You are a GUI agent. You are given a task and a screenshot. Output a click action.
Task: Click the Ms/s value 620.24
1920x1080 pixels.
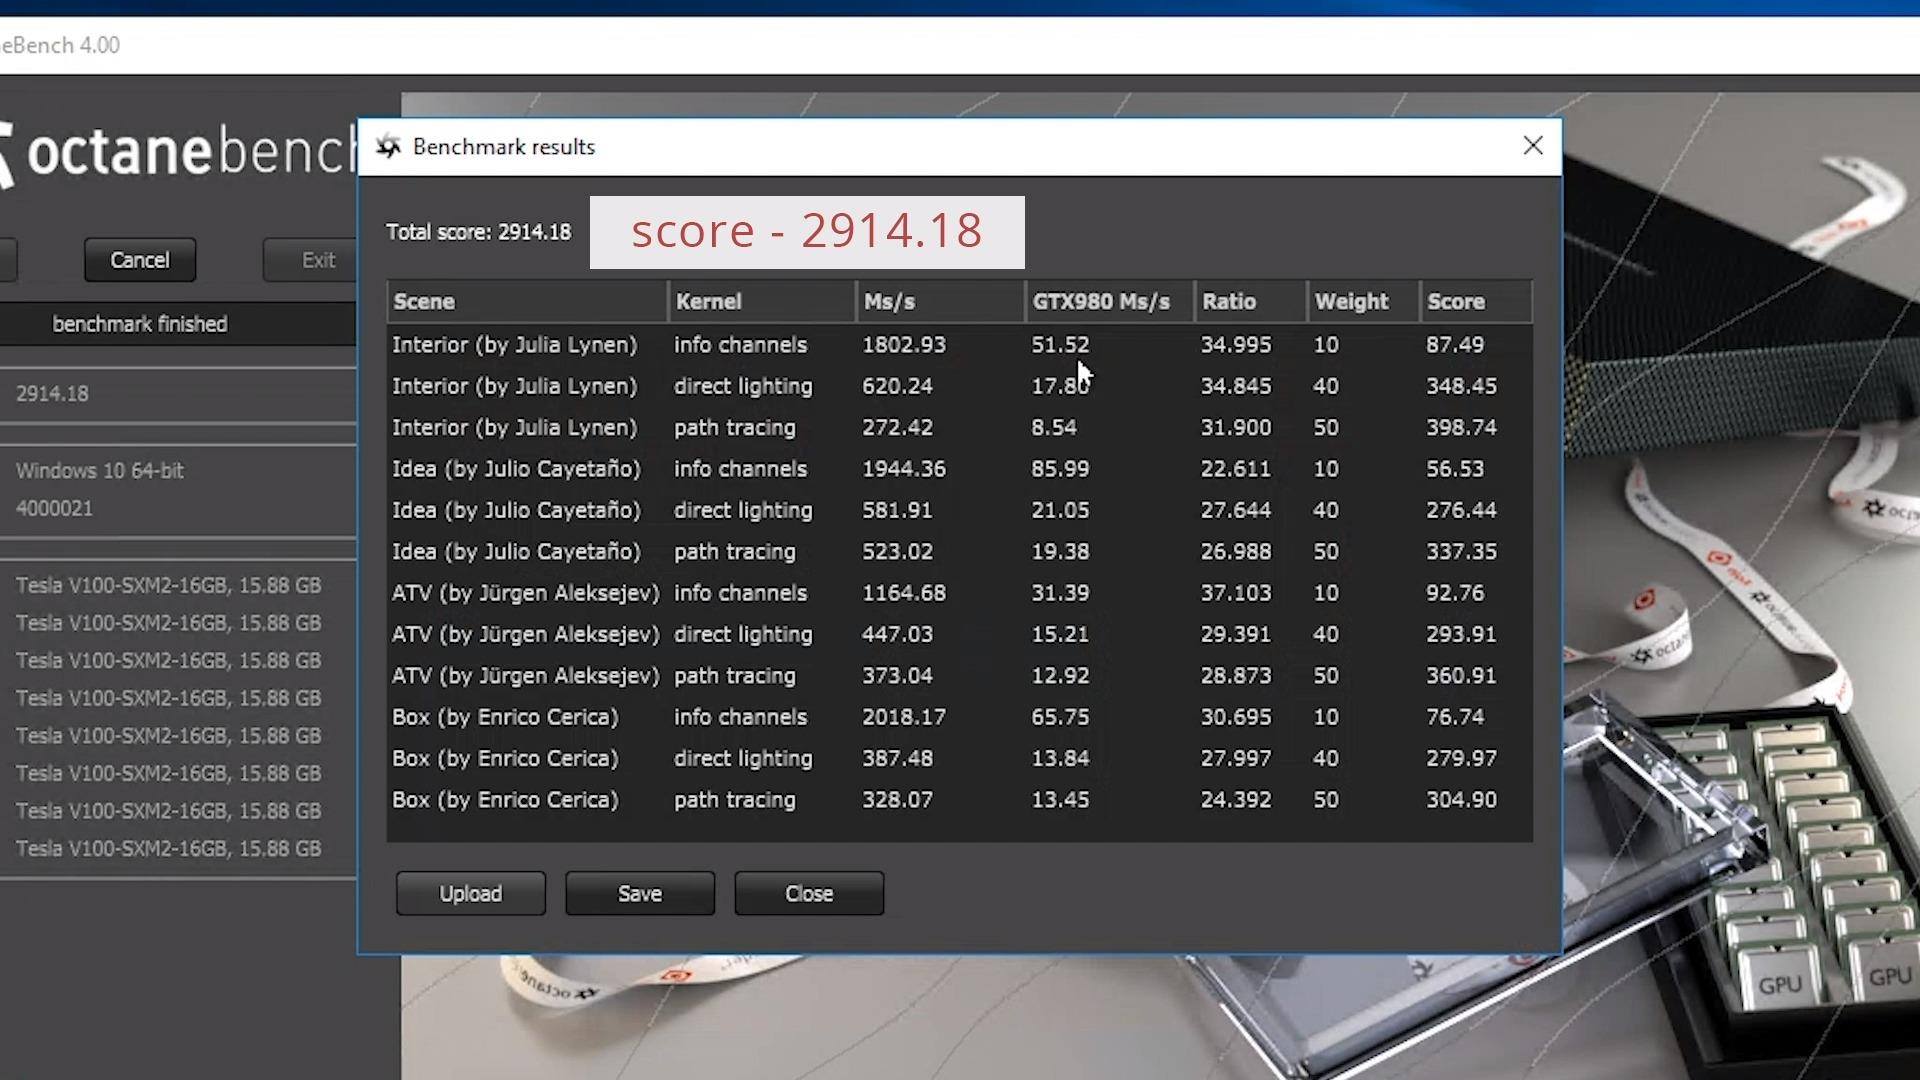tap(897, 386)
